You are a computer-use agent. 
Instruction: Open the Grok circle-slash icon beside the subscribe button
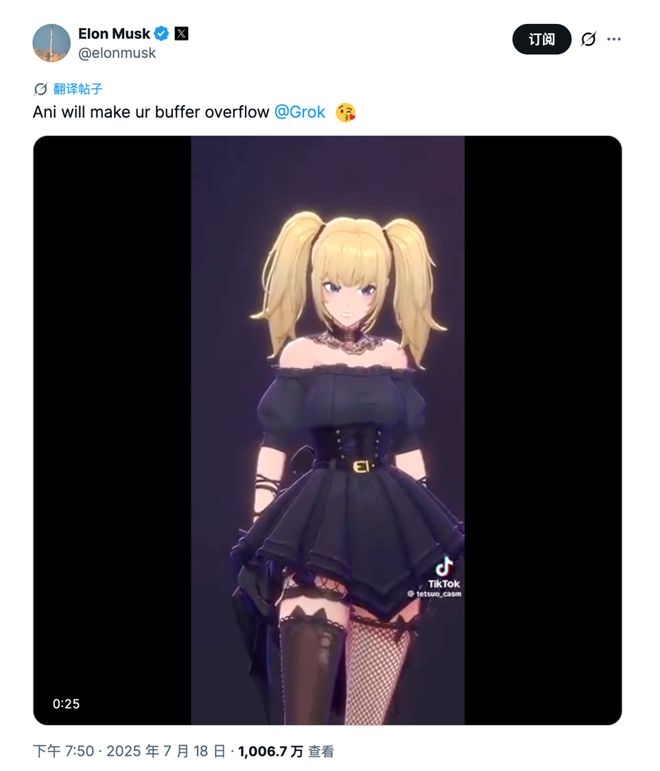(x=588, y=39)
